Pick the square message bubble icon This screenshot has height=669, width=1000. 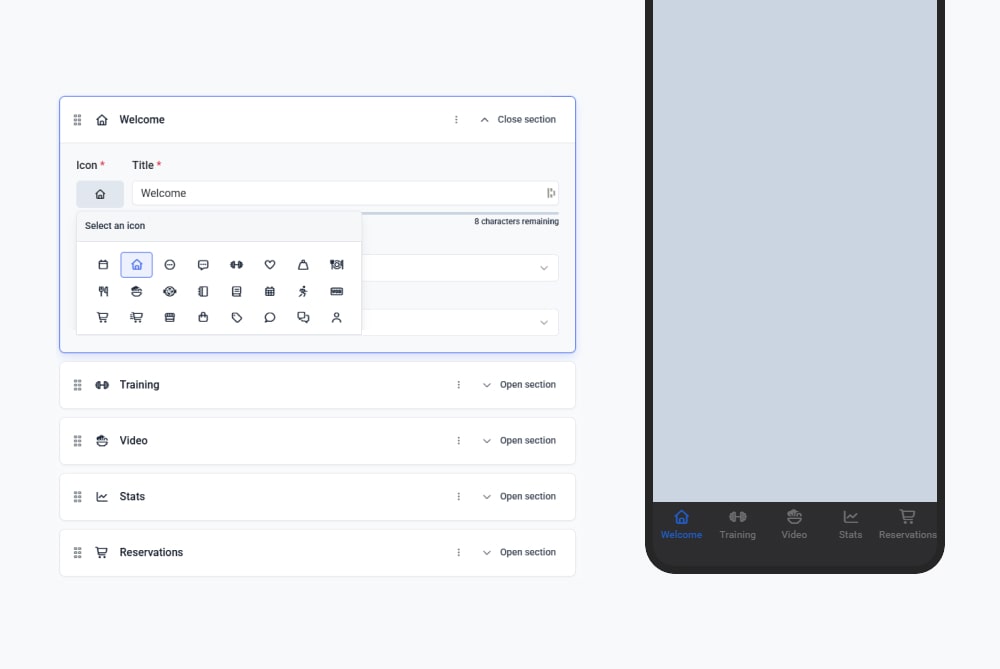point(203,265)
